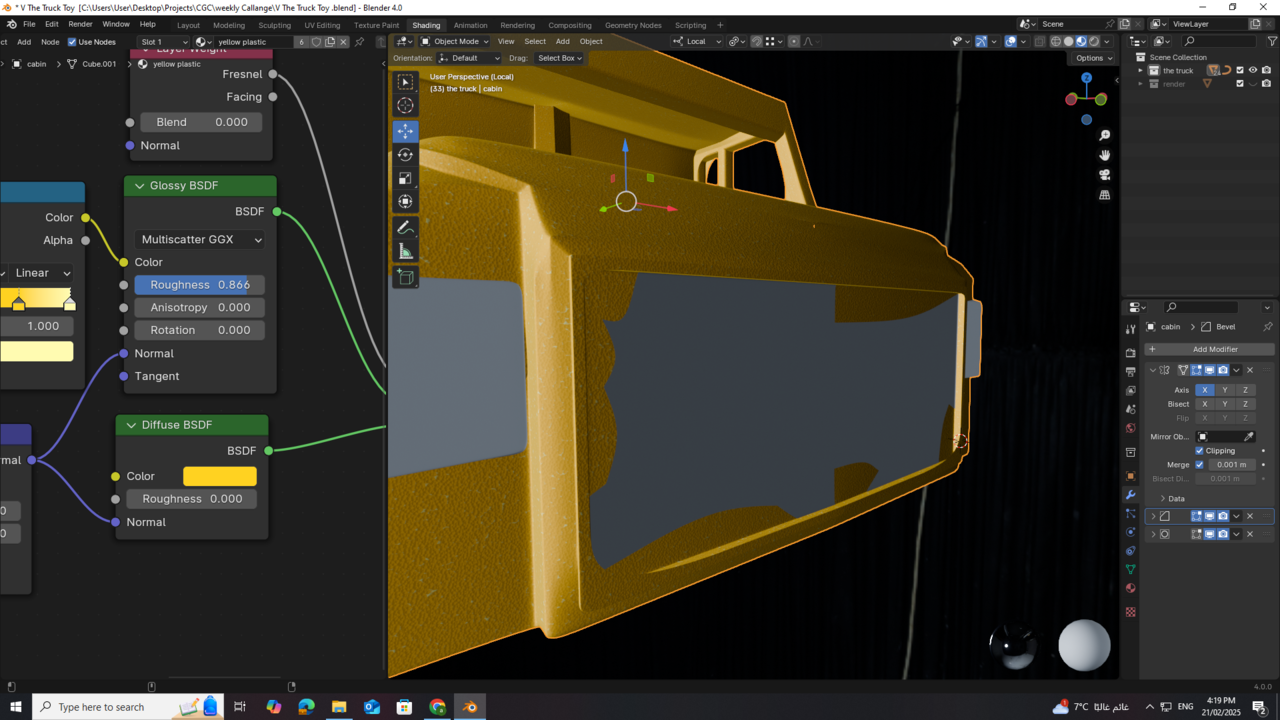
Task: Open the Material properties tab
Action: click(x=1131, y=588)
